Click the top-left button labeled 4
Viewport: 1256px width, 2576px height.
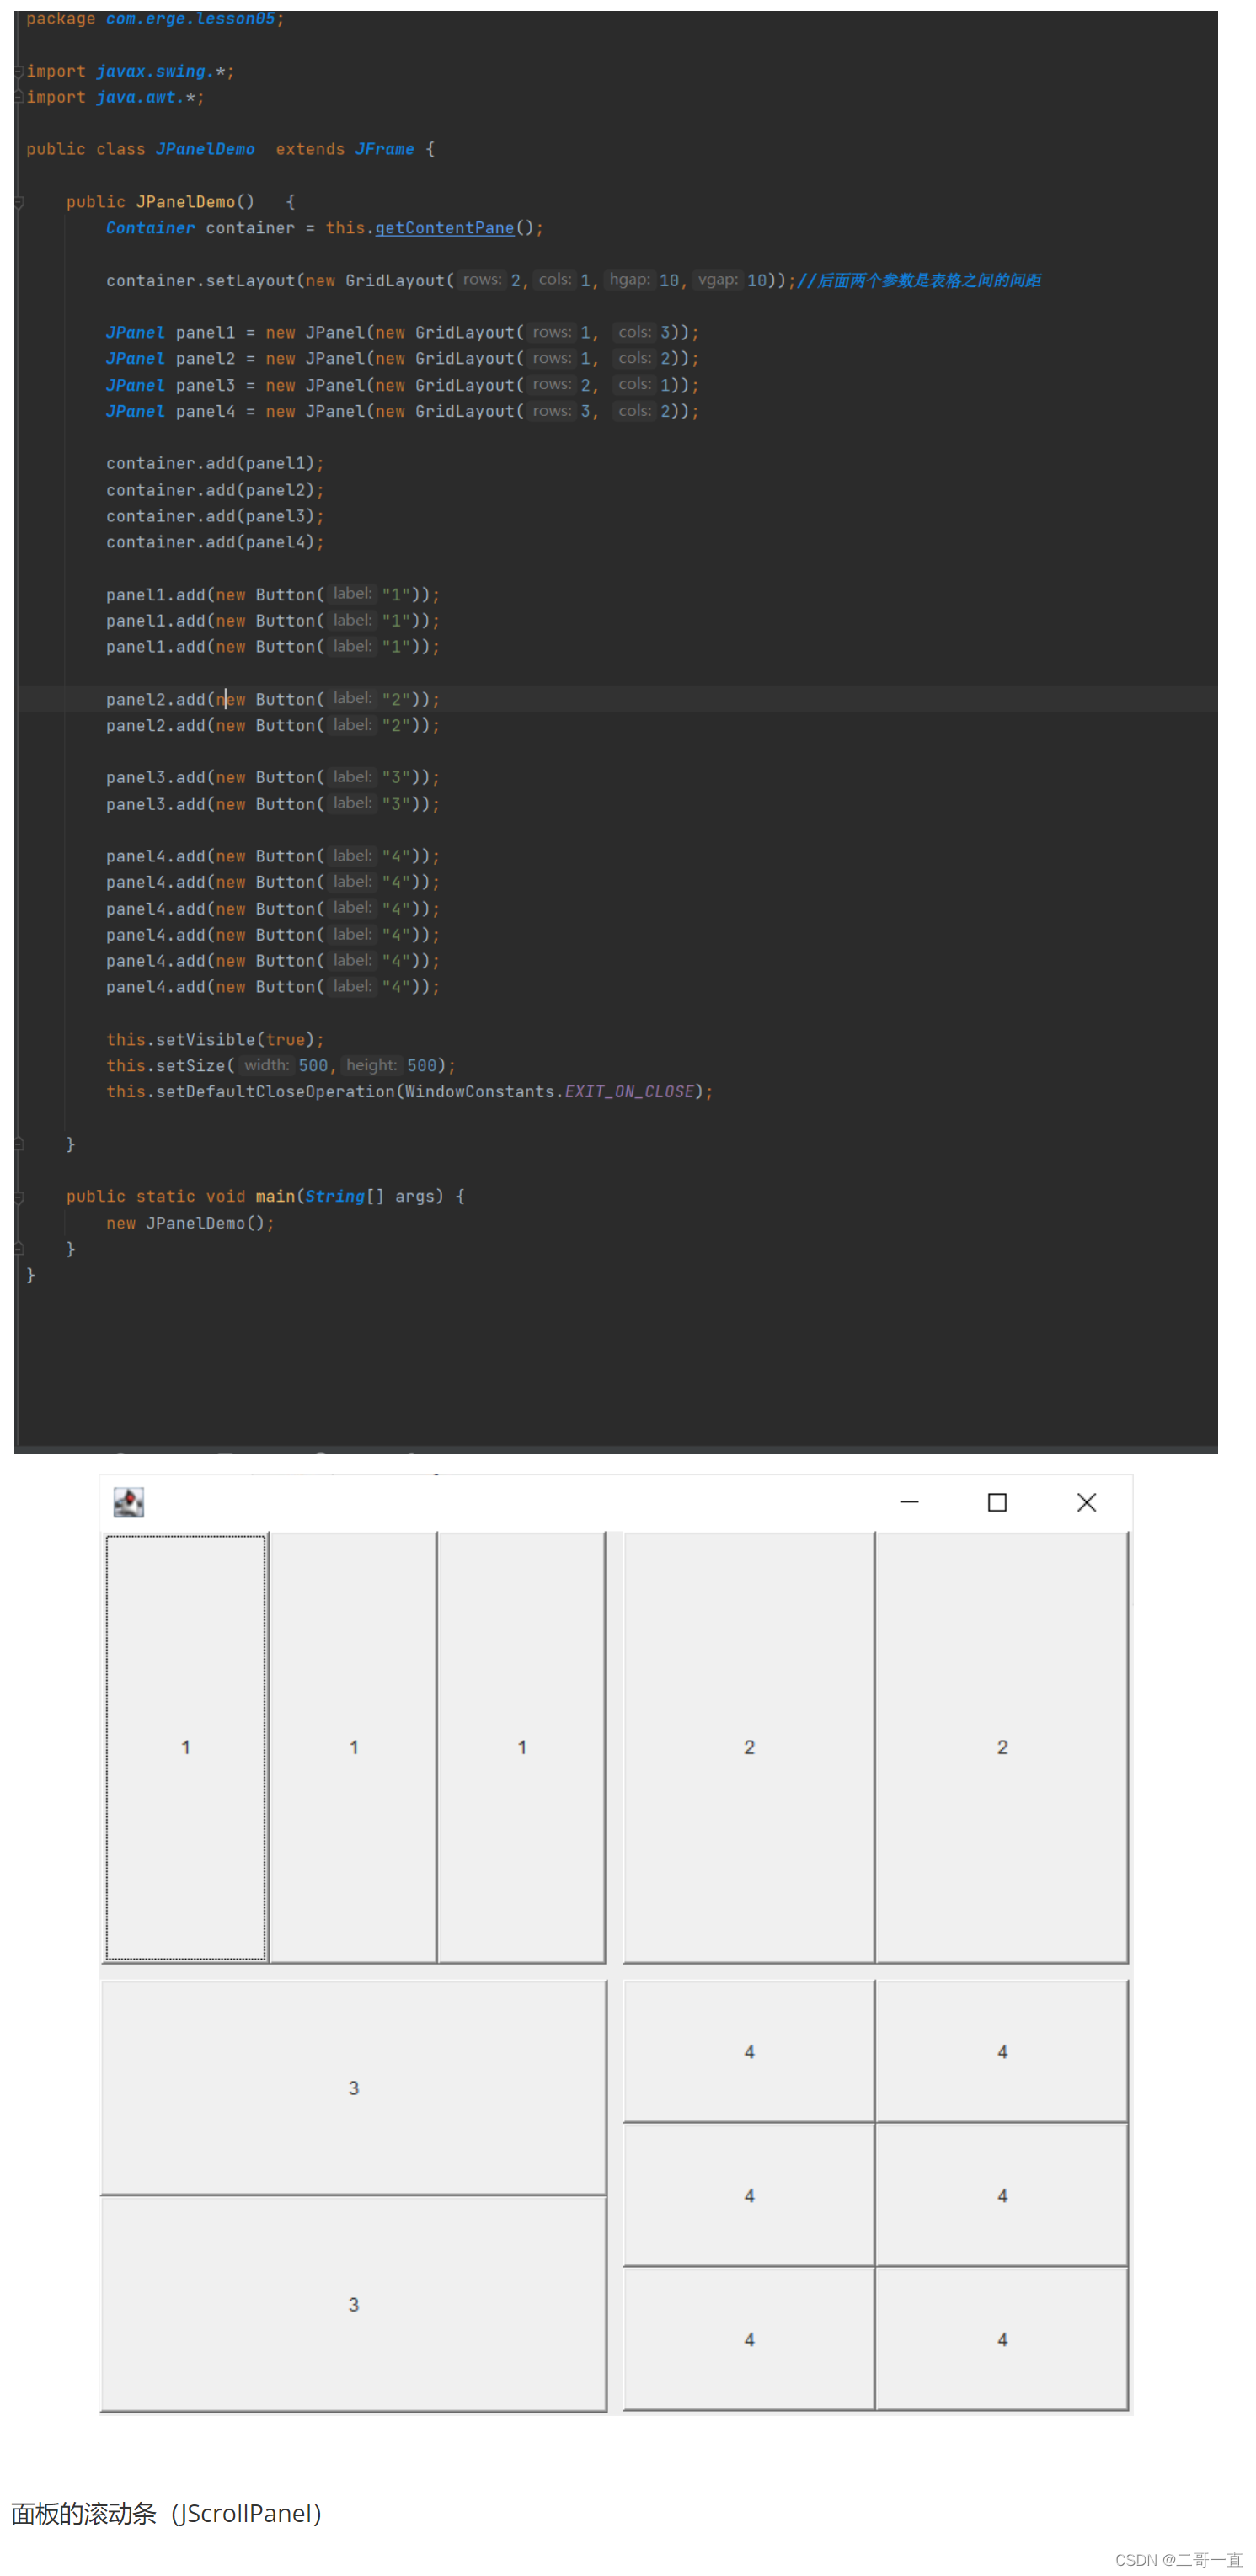[749, 2052]
